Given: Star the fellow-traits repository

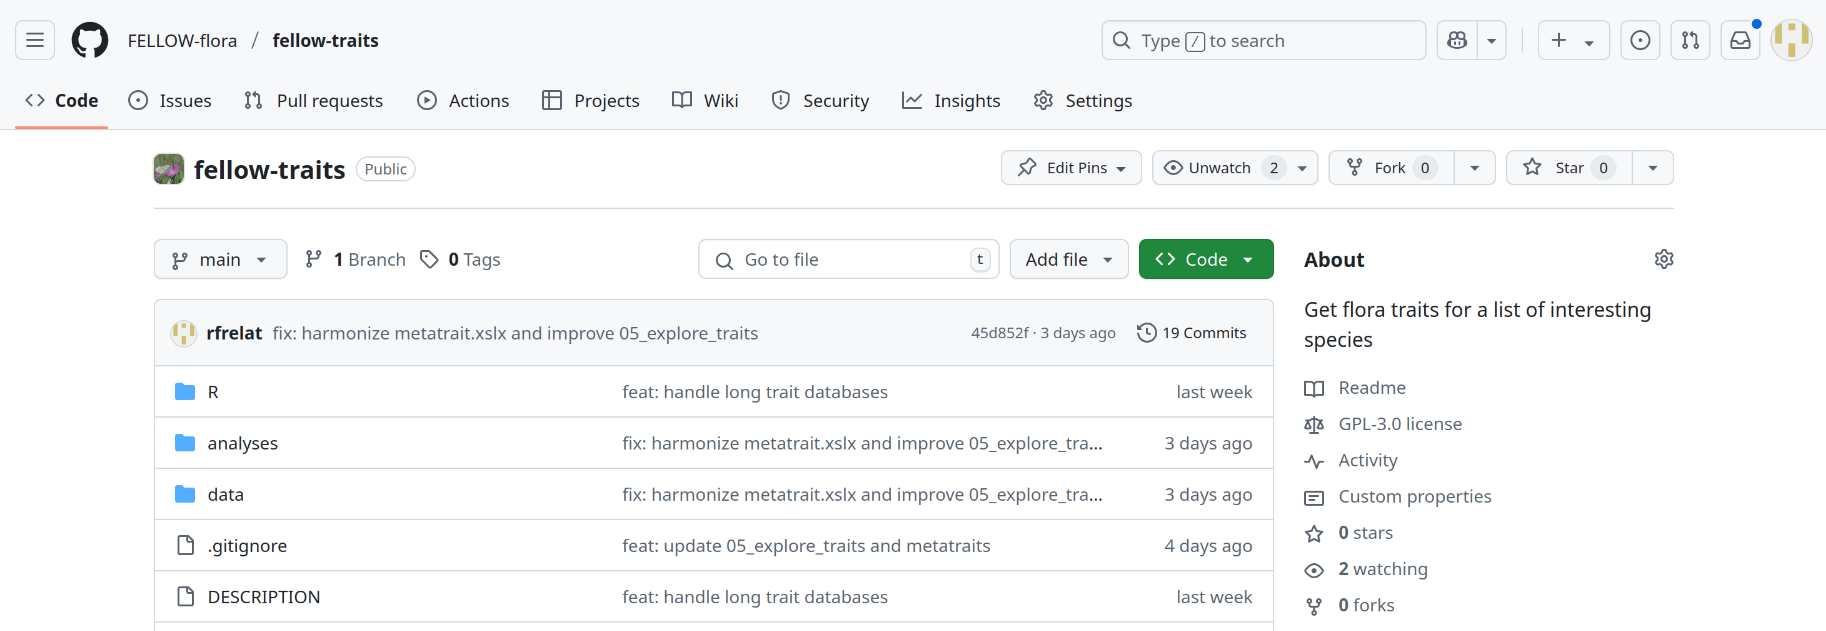Looking at the screenshot, I should point(1568,168).
